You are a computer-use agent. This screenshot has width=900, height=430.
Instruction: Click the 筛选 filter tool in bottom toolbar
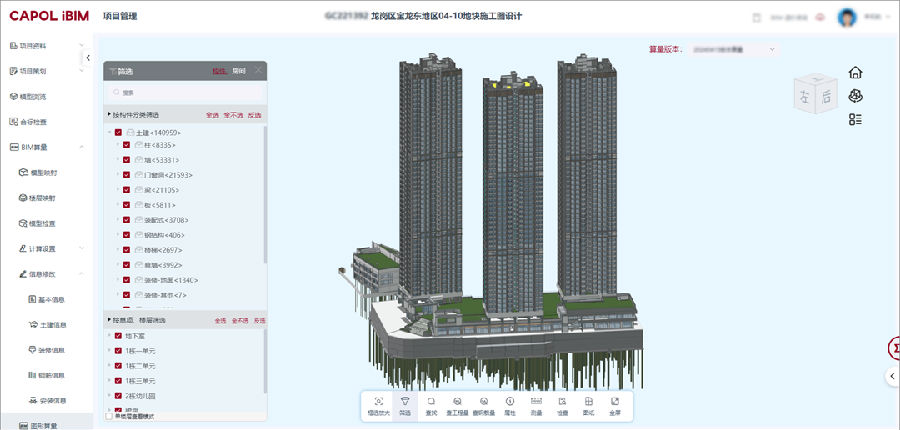[x=405, y=405]
